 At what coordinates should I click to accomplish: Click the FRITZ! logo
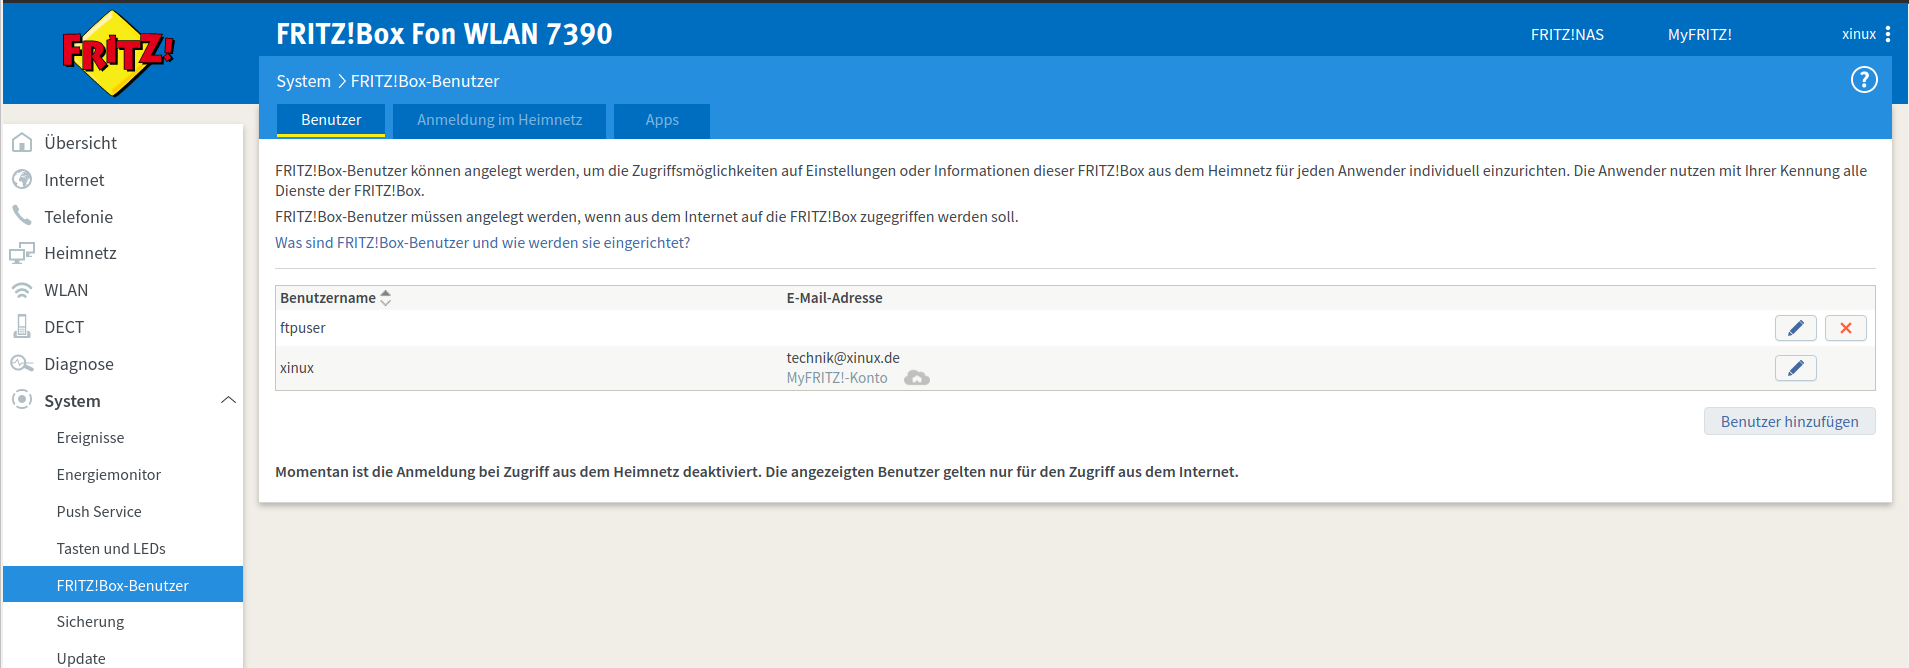click(118, 53)
